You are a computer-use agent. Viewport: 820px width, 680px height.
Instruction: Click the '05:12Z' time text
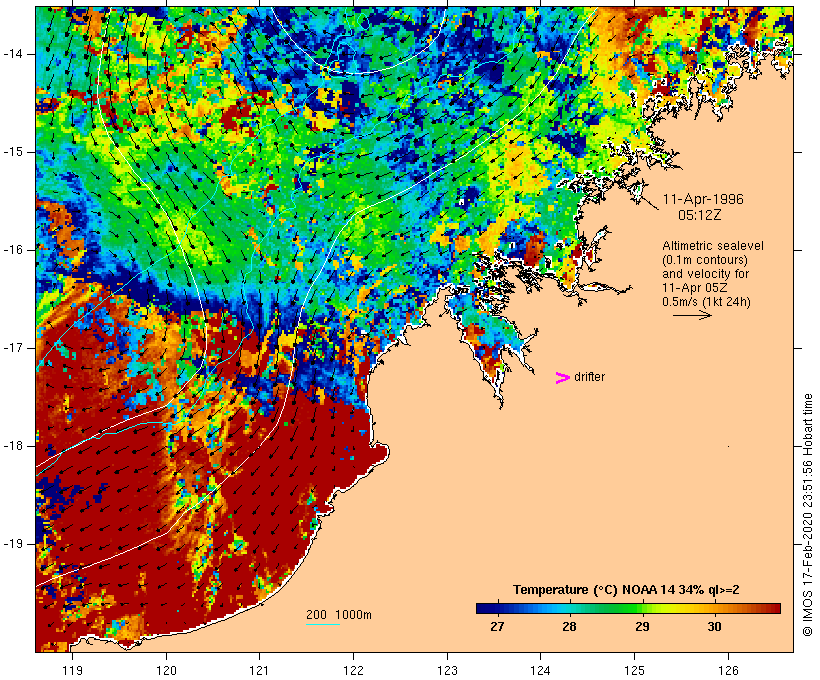tap(700, 215)
